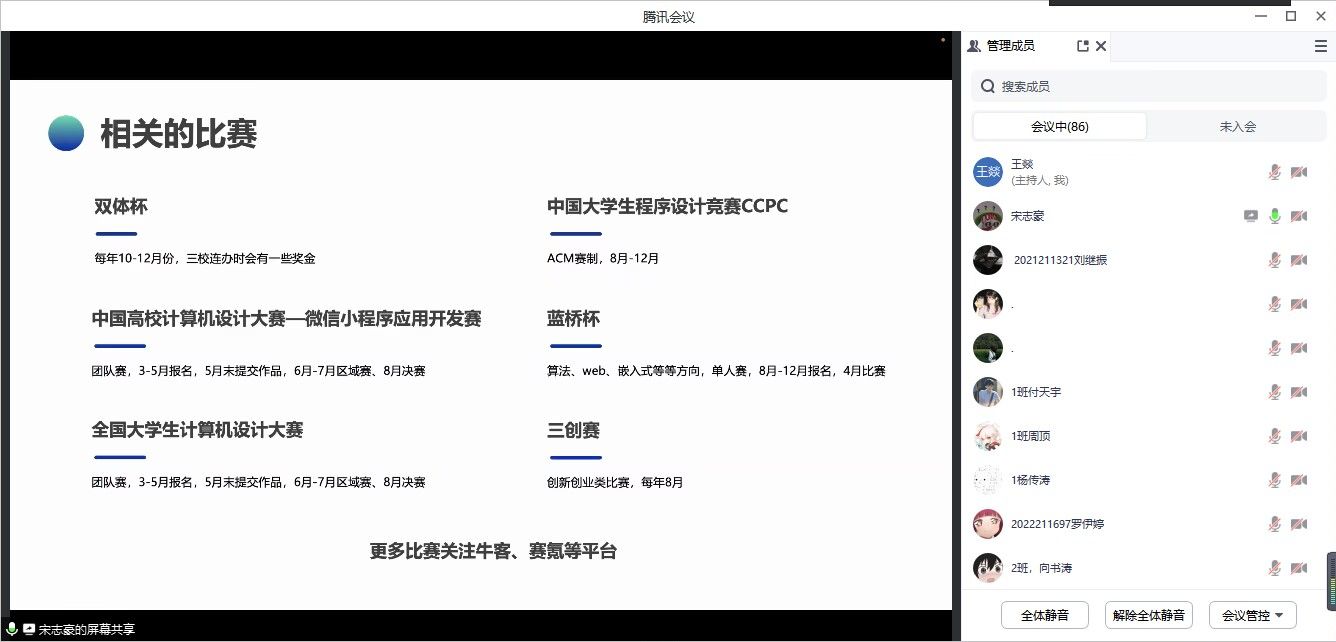Click the screen share icon beside 宋志豪

point(1250,216)
